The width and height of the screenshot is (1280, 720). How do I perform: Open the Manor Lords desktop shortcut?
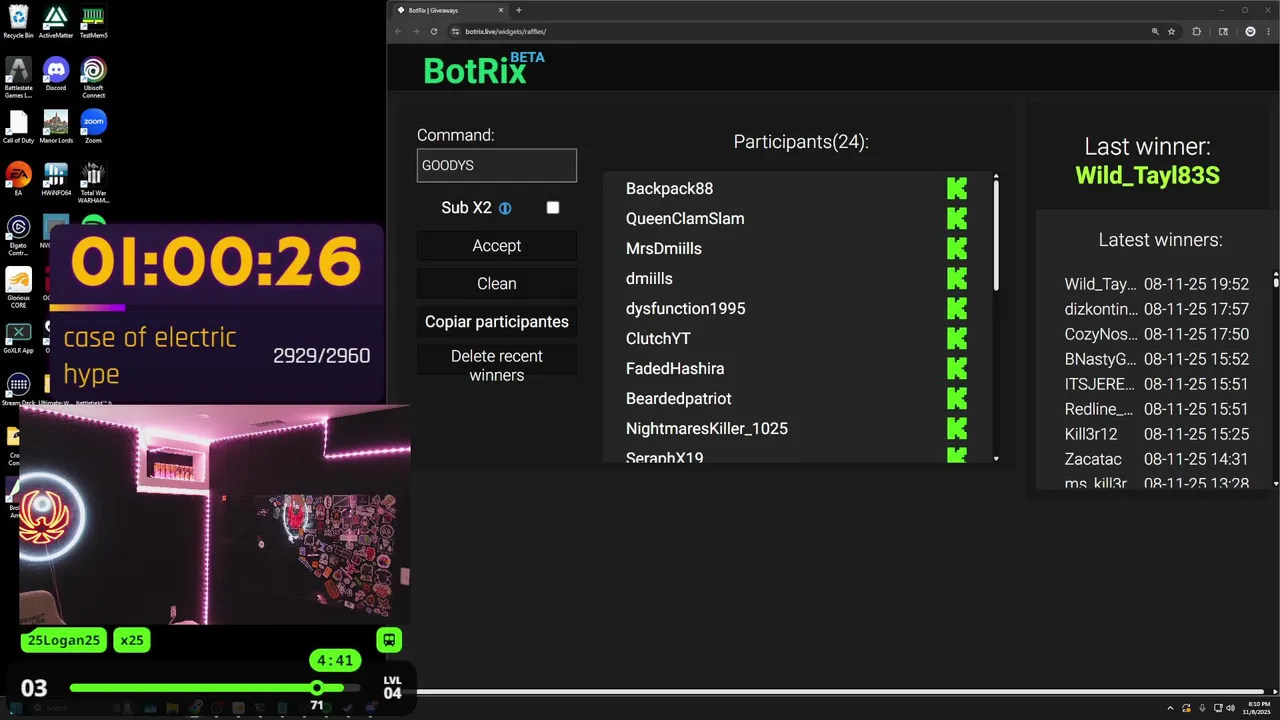(56, 127)
